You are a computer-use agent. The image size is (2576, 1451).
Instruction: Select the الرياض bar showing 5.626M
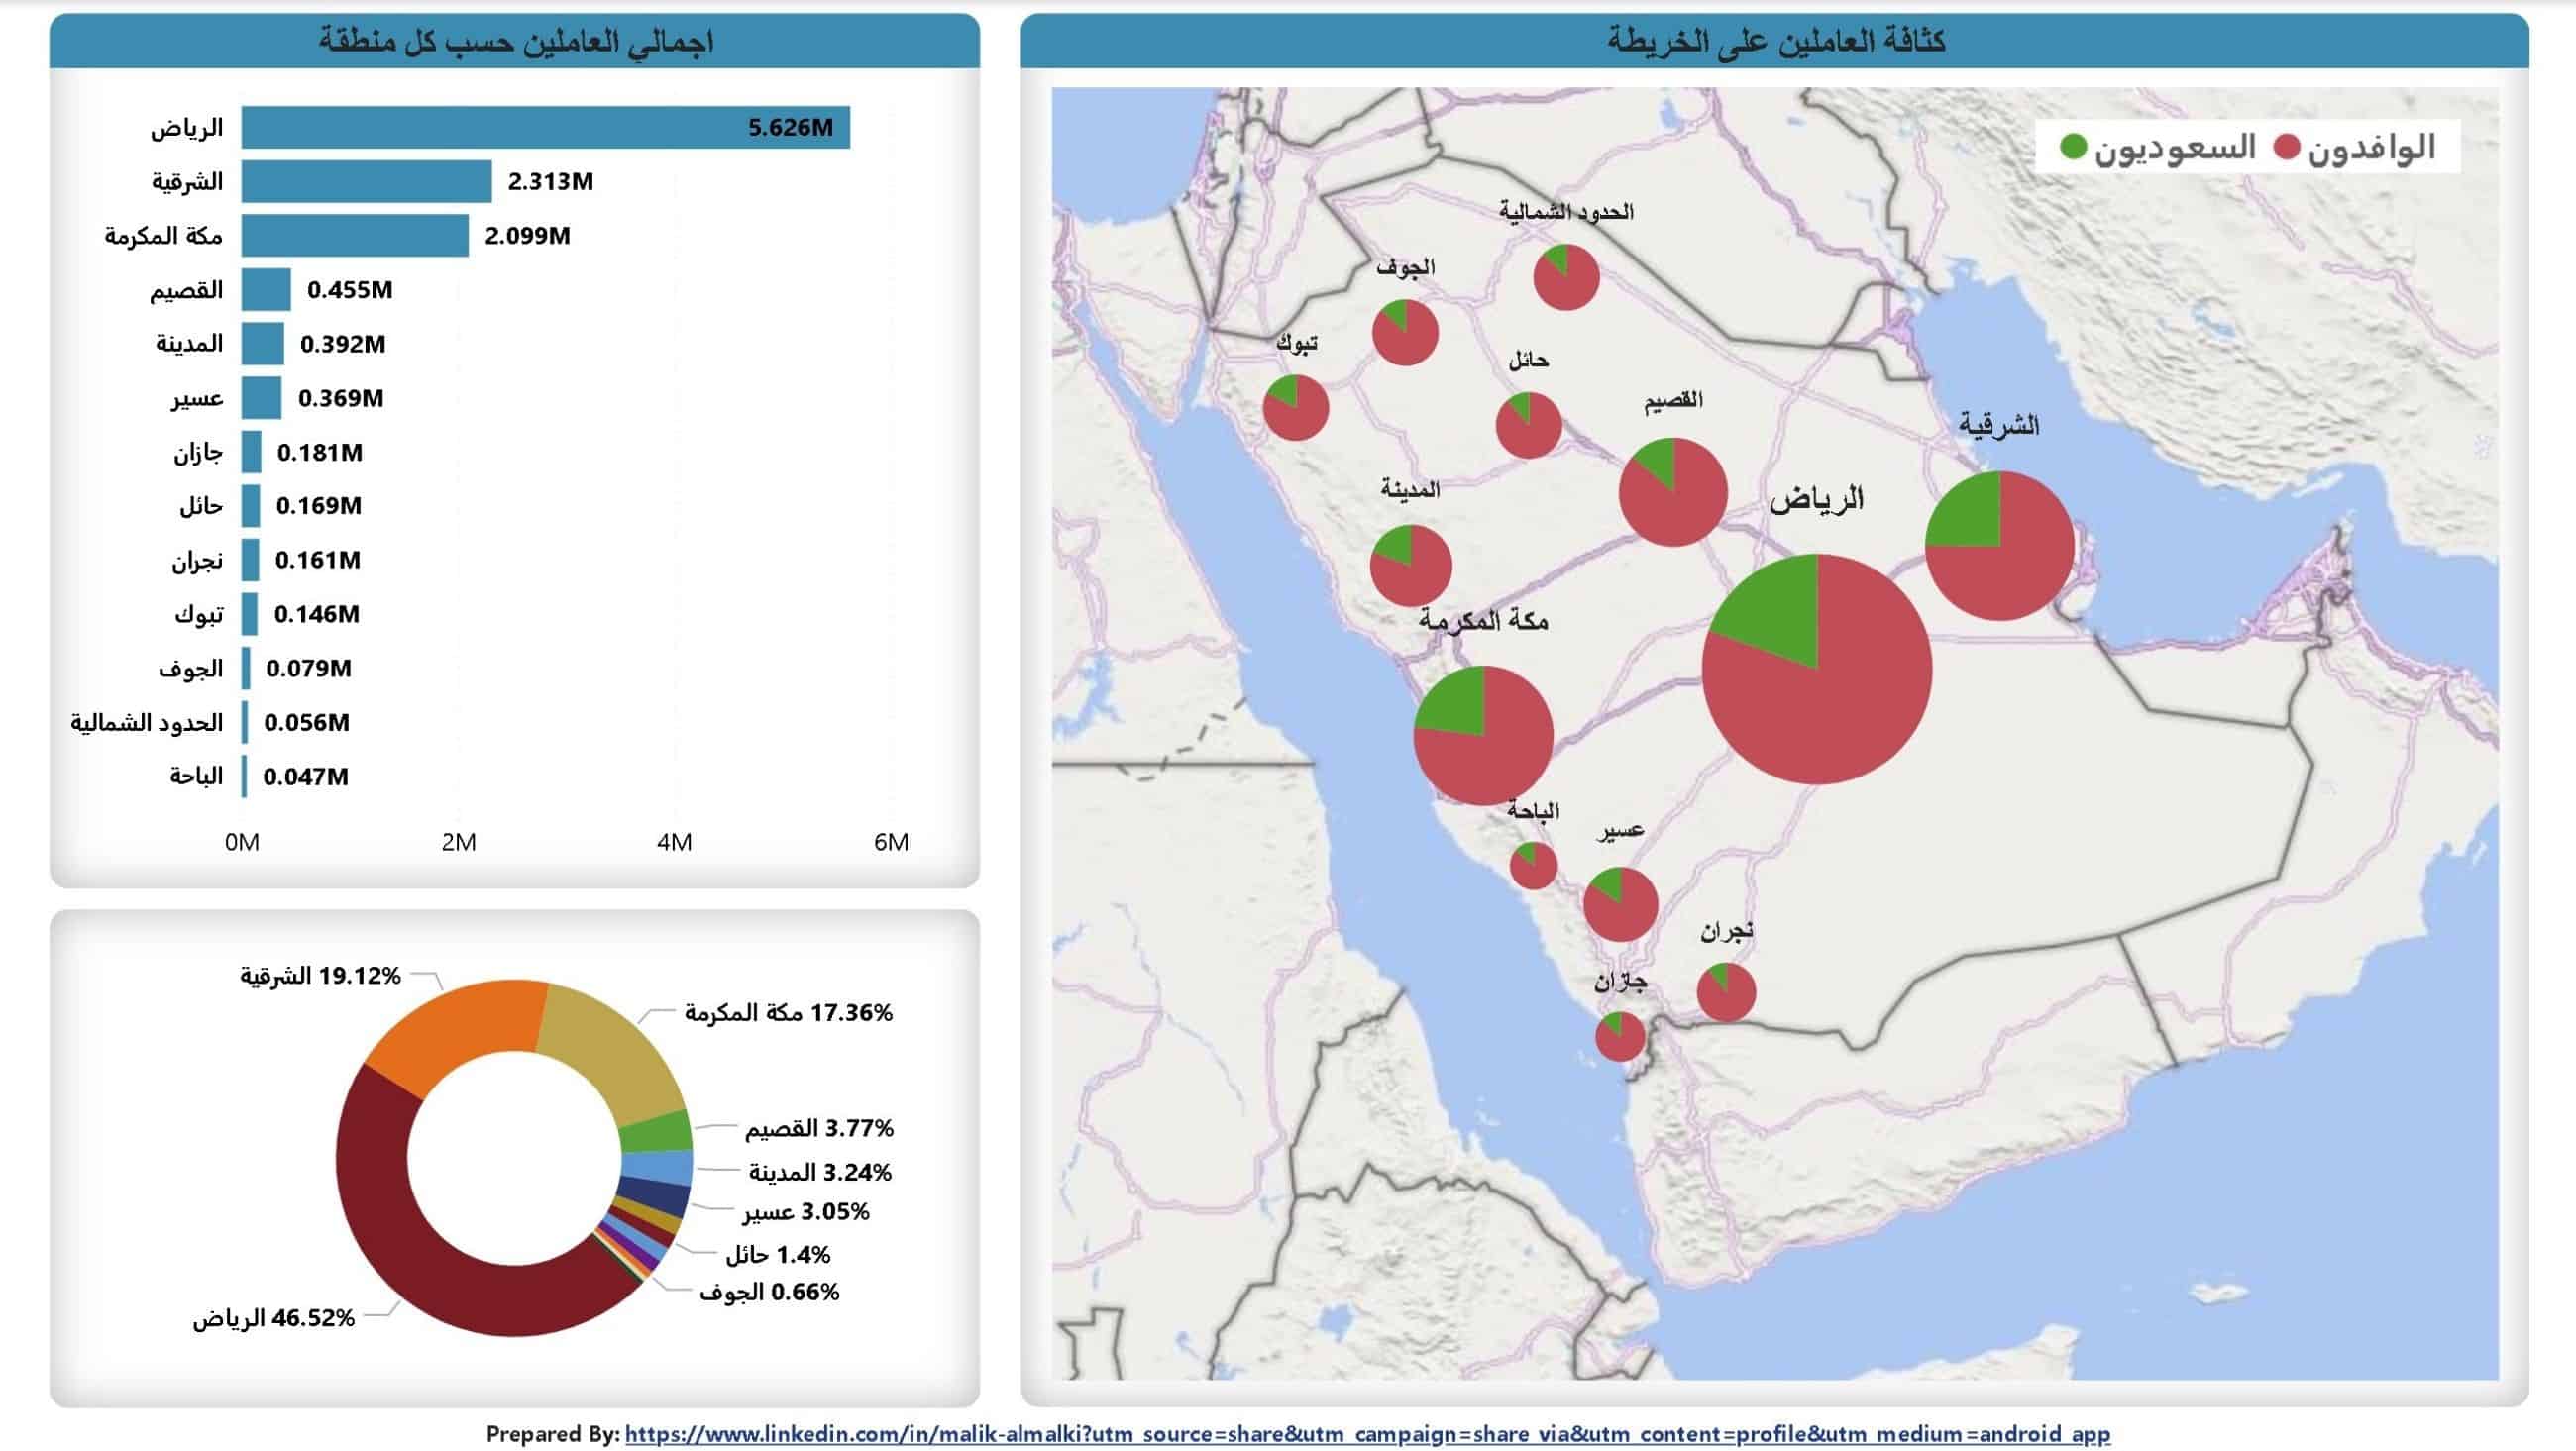pyautogui.click(x=545, y=127)
